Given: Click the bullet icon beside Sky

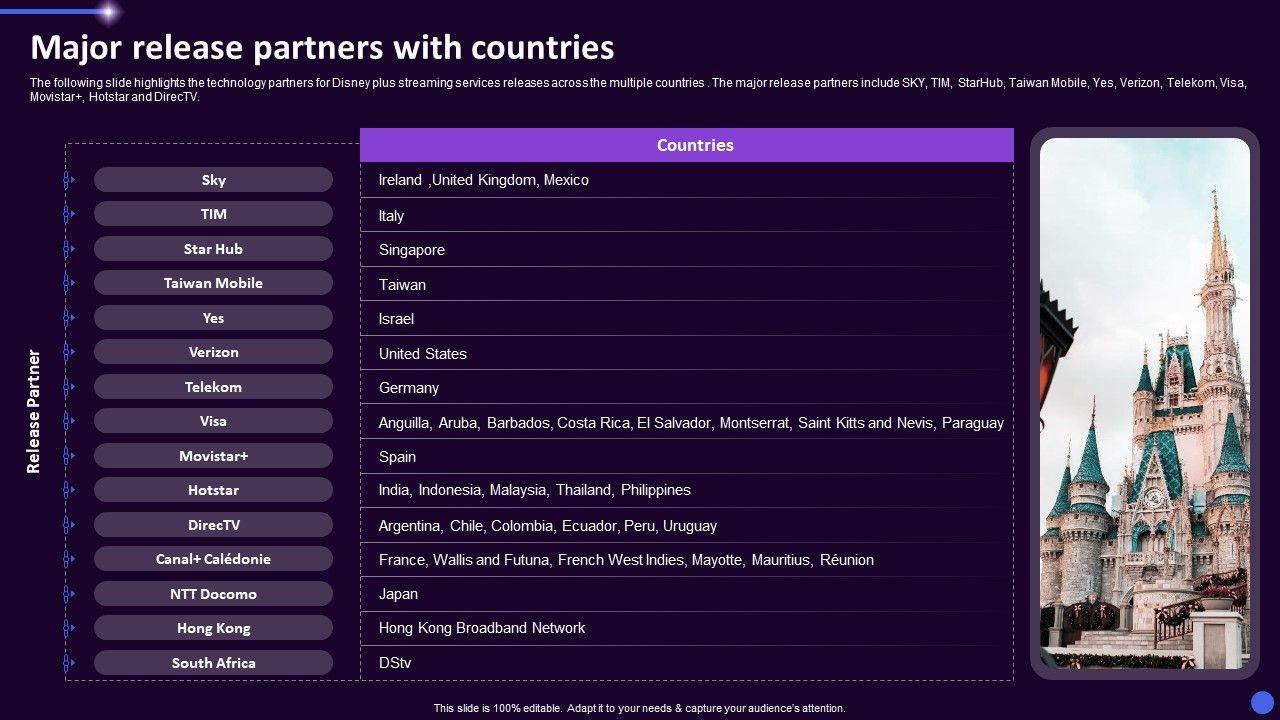Looking at the screenshot, I should [x=68, y=180].
